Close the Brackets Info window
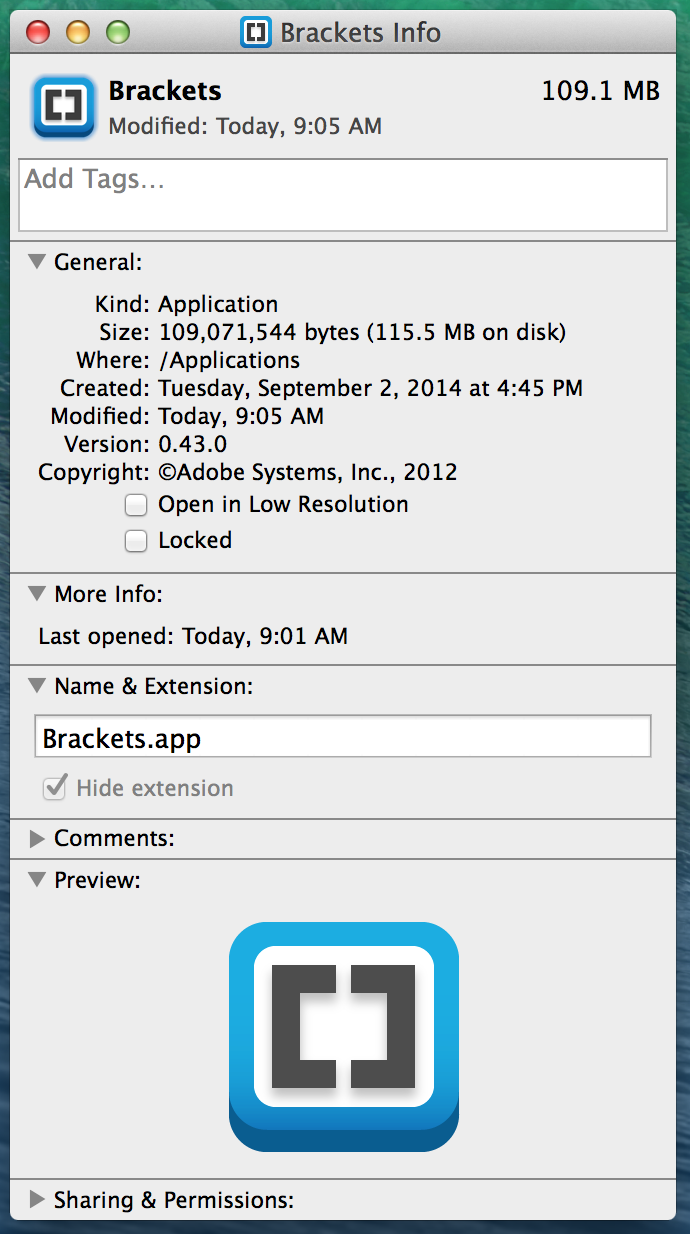This screenshot has width=690, height=1234. point(37,32)
